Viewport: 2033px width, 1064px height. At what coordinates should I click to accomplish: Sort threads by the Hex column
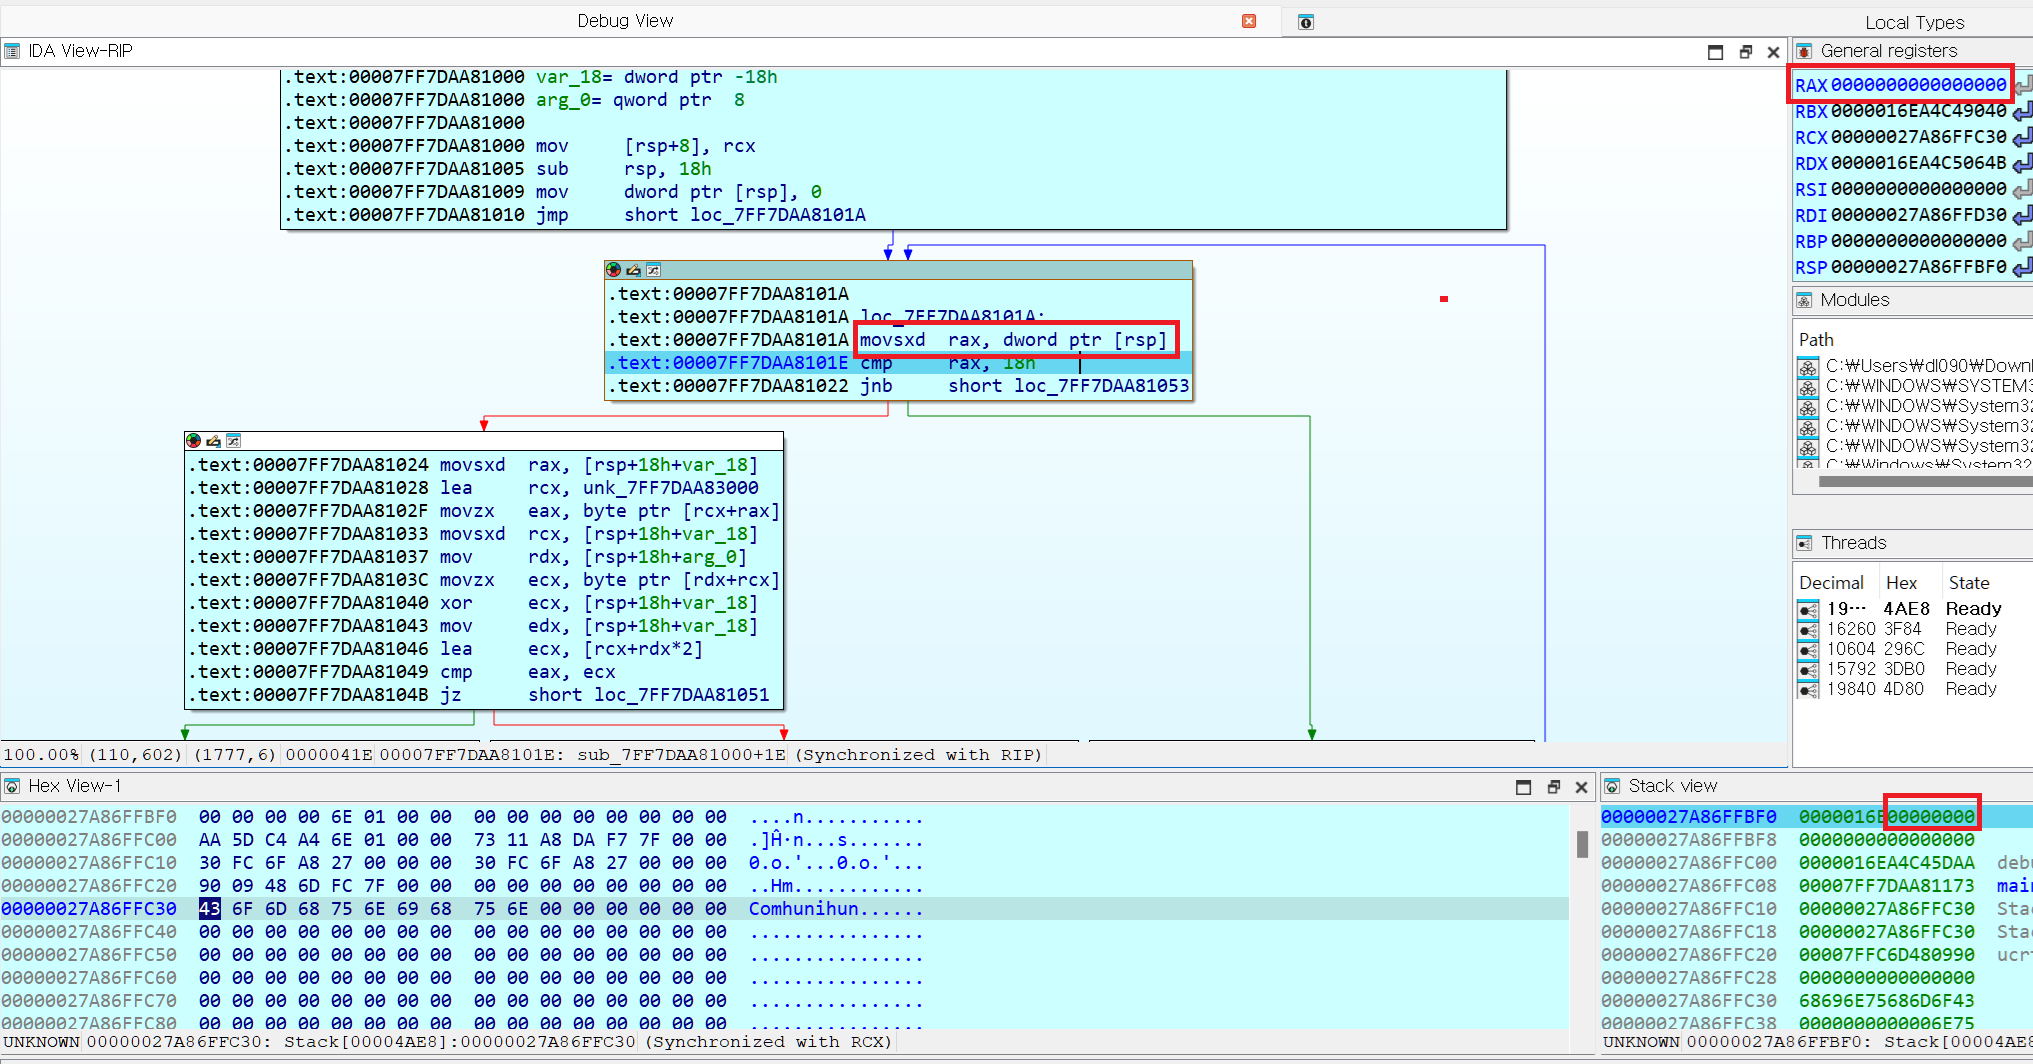[x=1901, y=583]
